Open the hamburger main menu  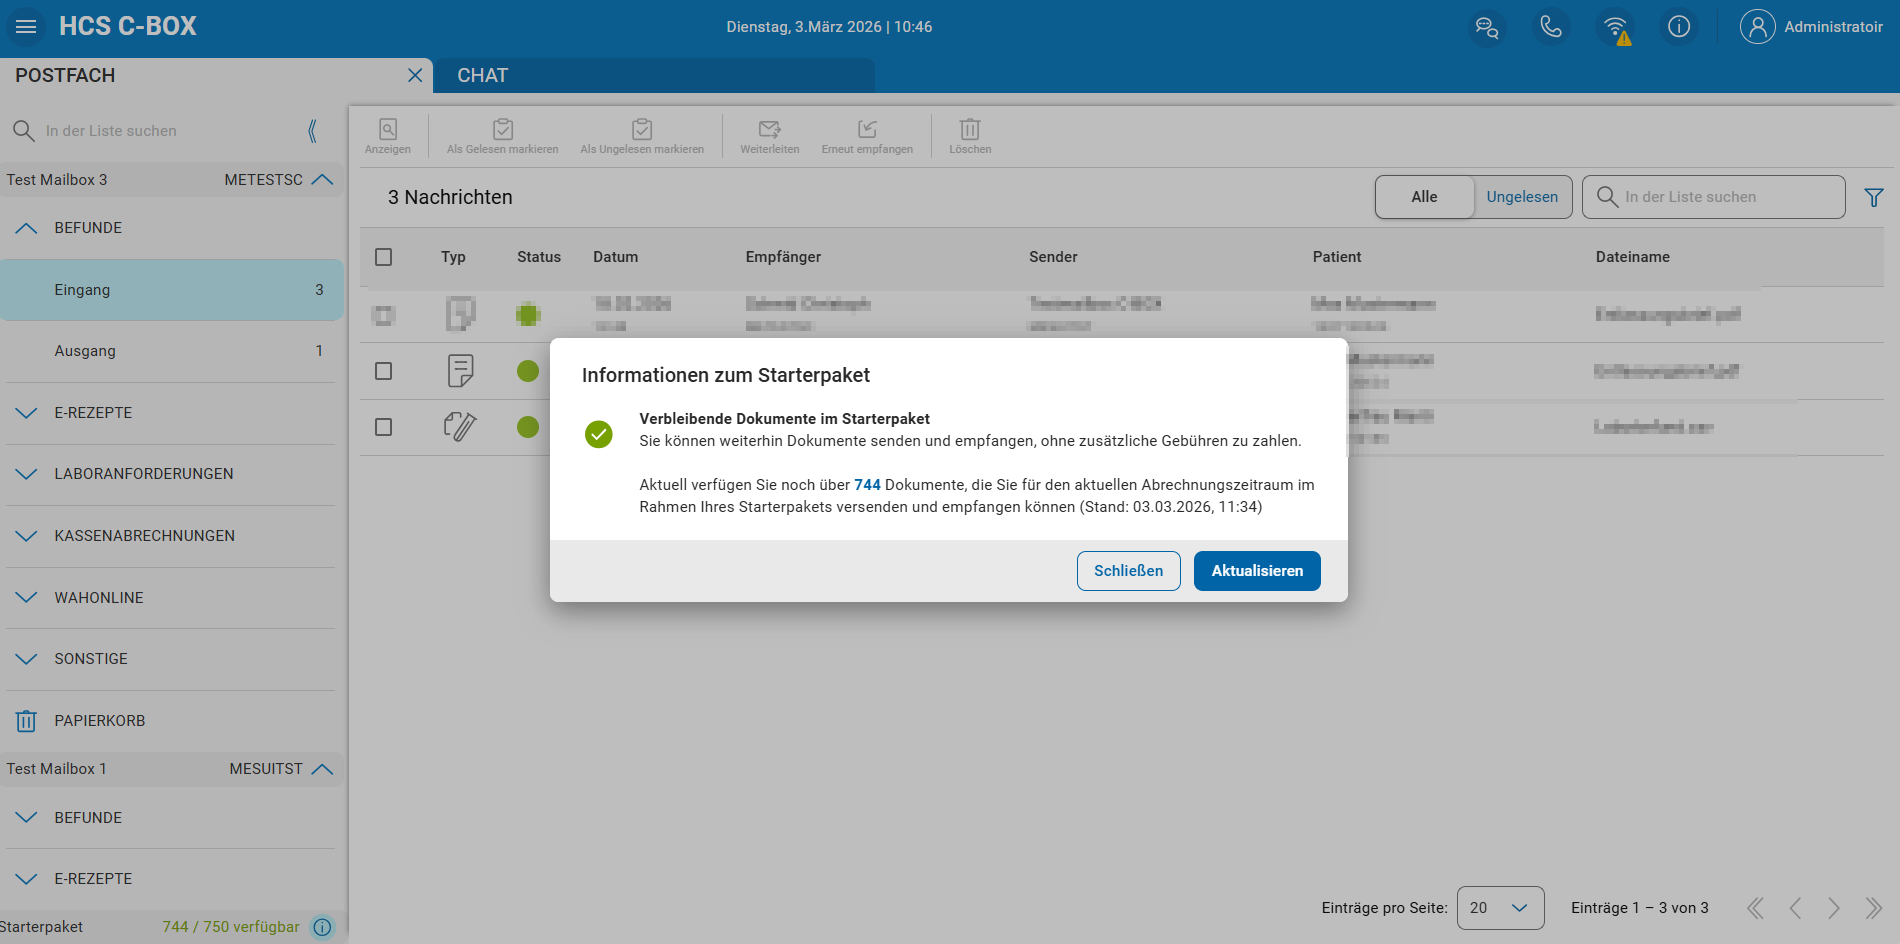(x=26, y=27)
